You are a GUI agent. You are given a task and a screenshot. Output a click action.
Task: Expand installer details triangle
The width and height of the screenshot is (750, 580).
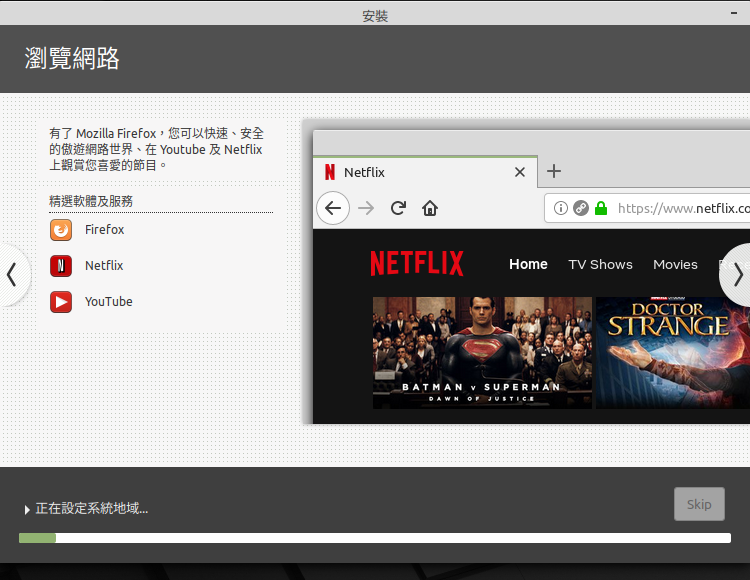[27, 510]
